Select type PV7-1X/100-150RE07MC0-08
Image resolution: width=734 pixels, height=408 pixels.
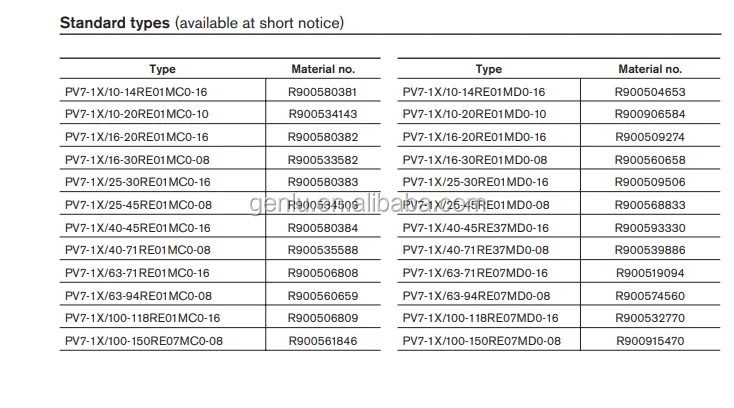coord(143,341)
